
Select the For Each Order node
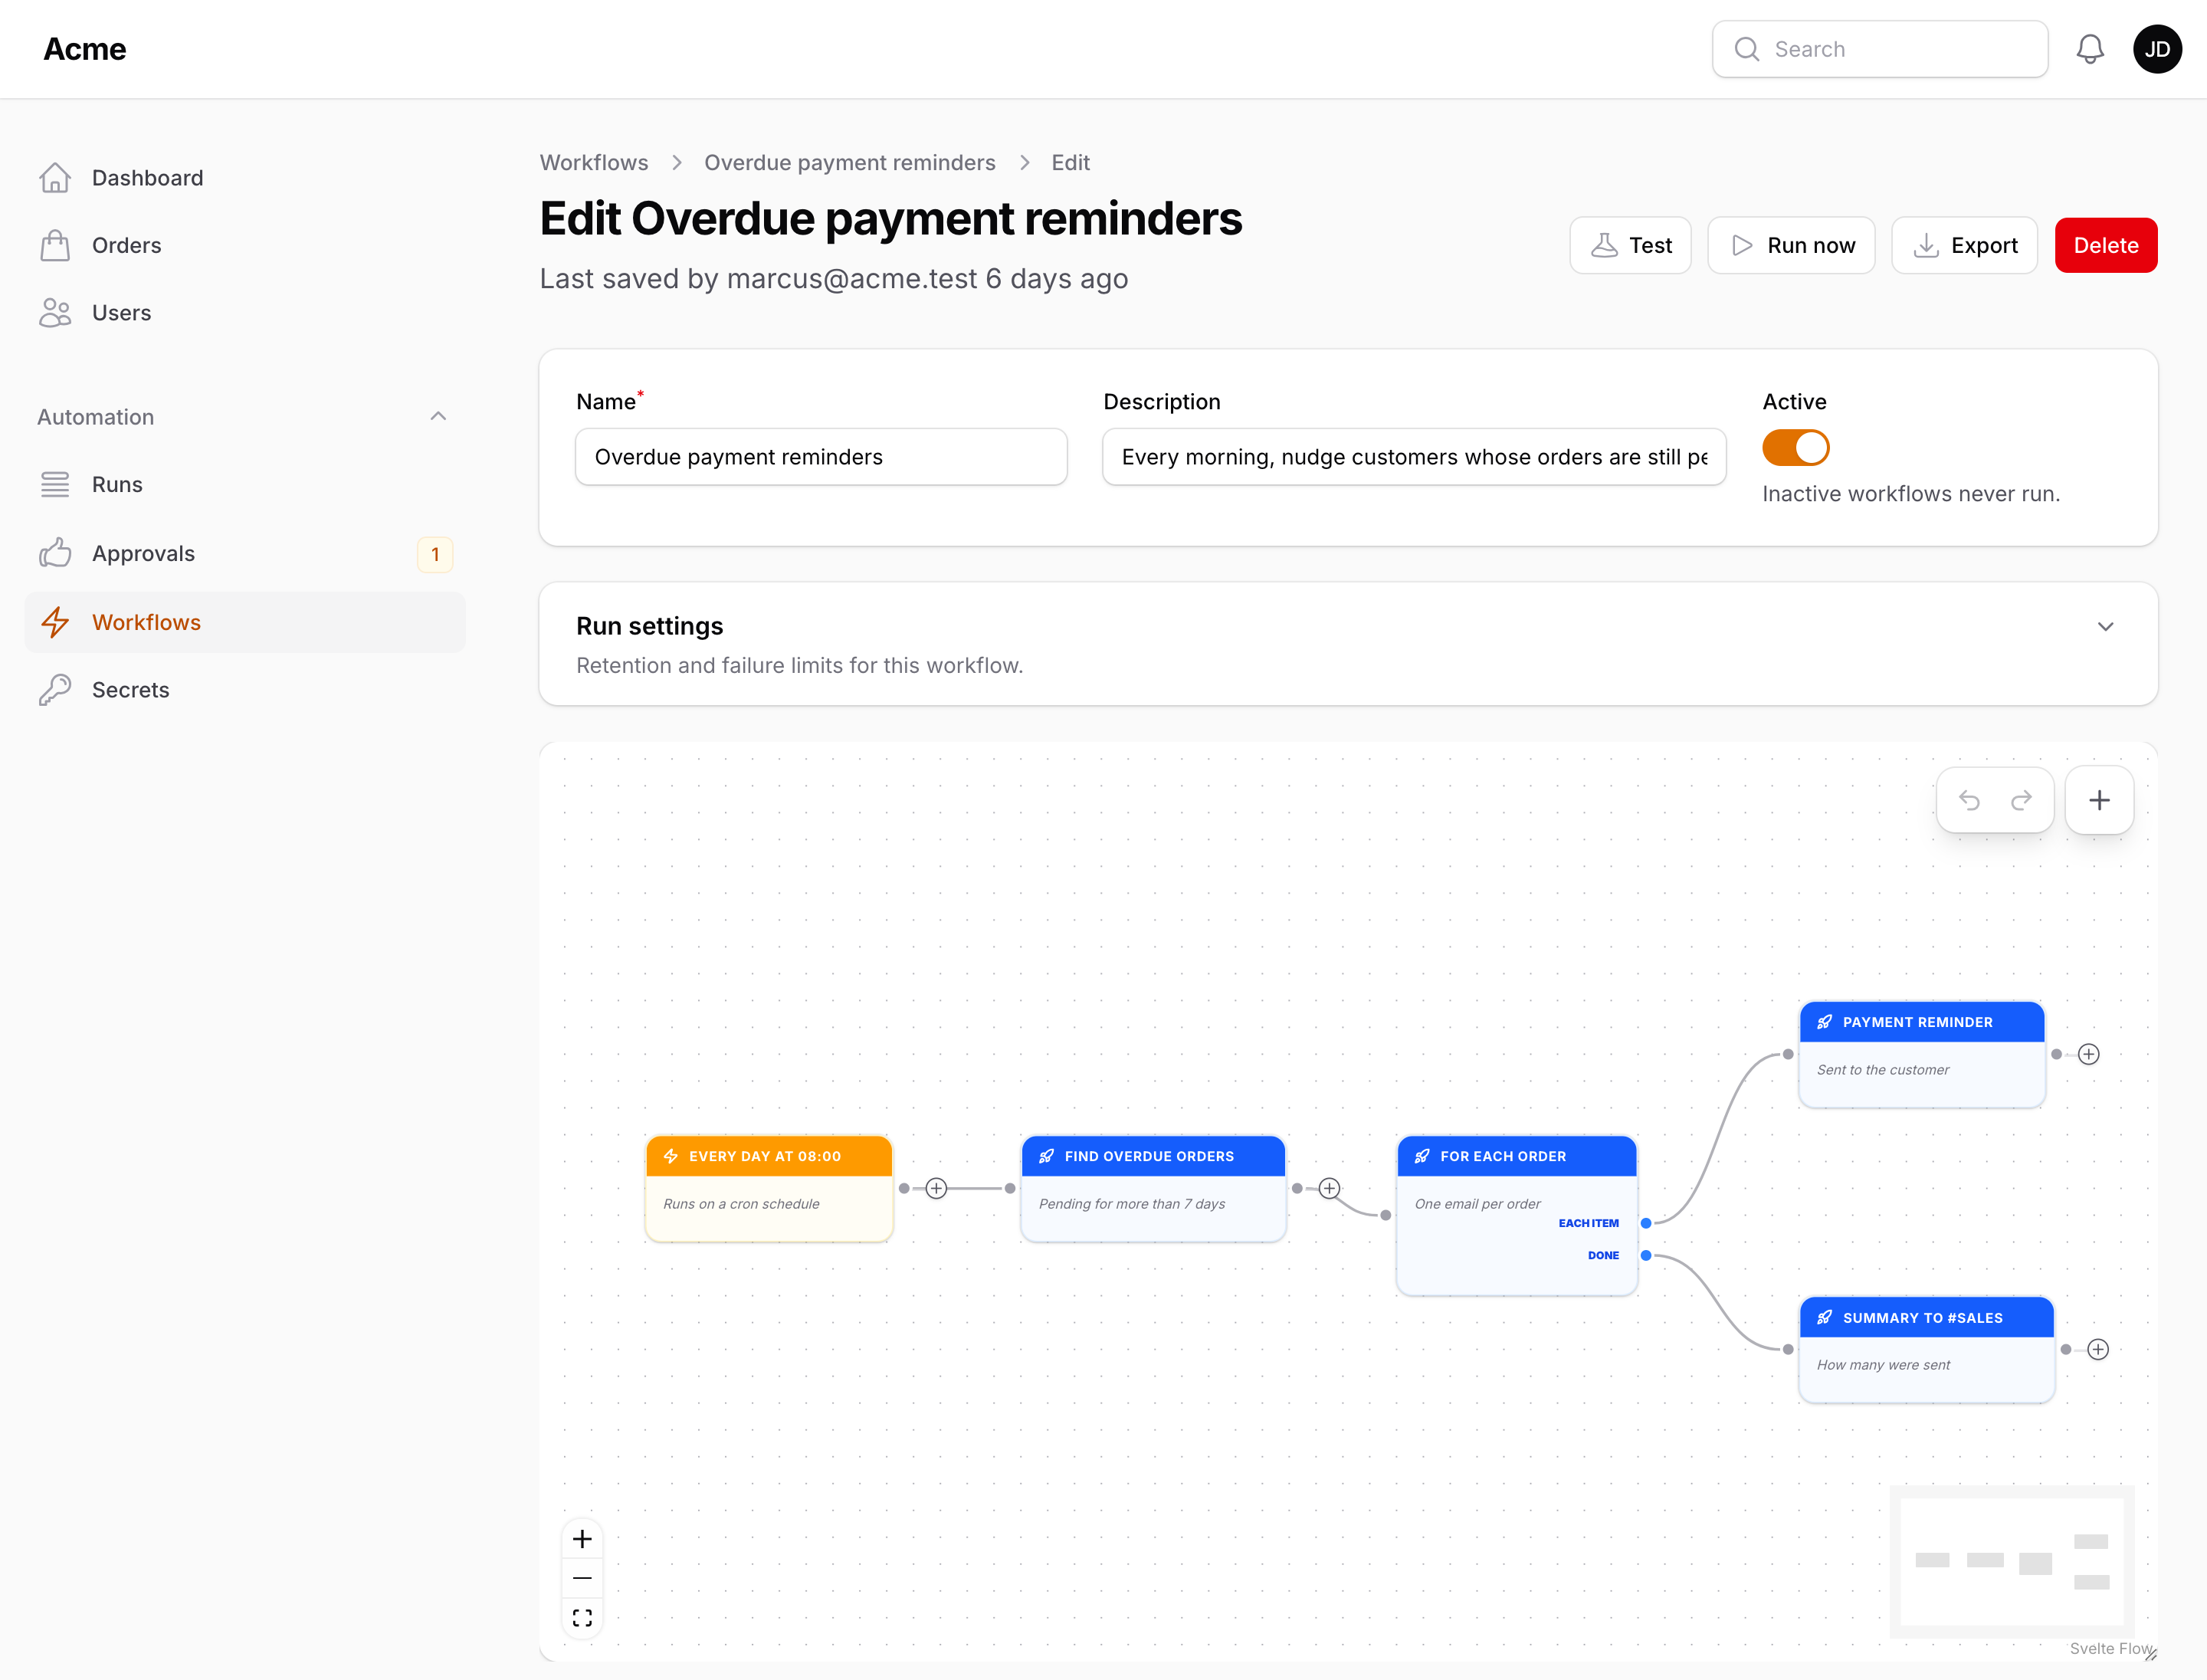pos(1516,1215)
